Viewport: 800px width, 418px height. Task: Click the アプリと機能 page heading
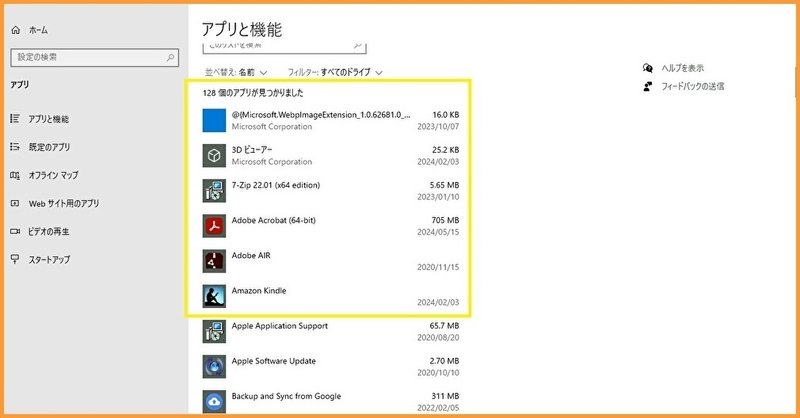tap(242, 30)
